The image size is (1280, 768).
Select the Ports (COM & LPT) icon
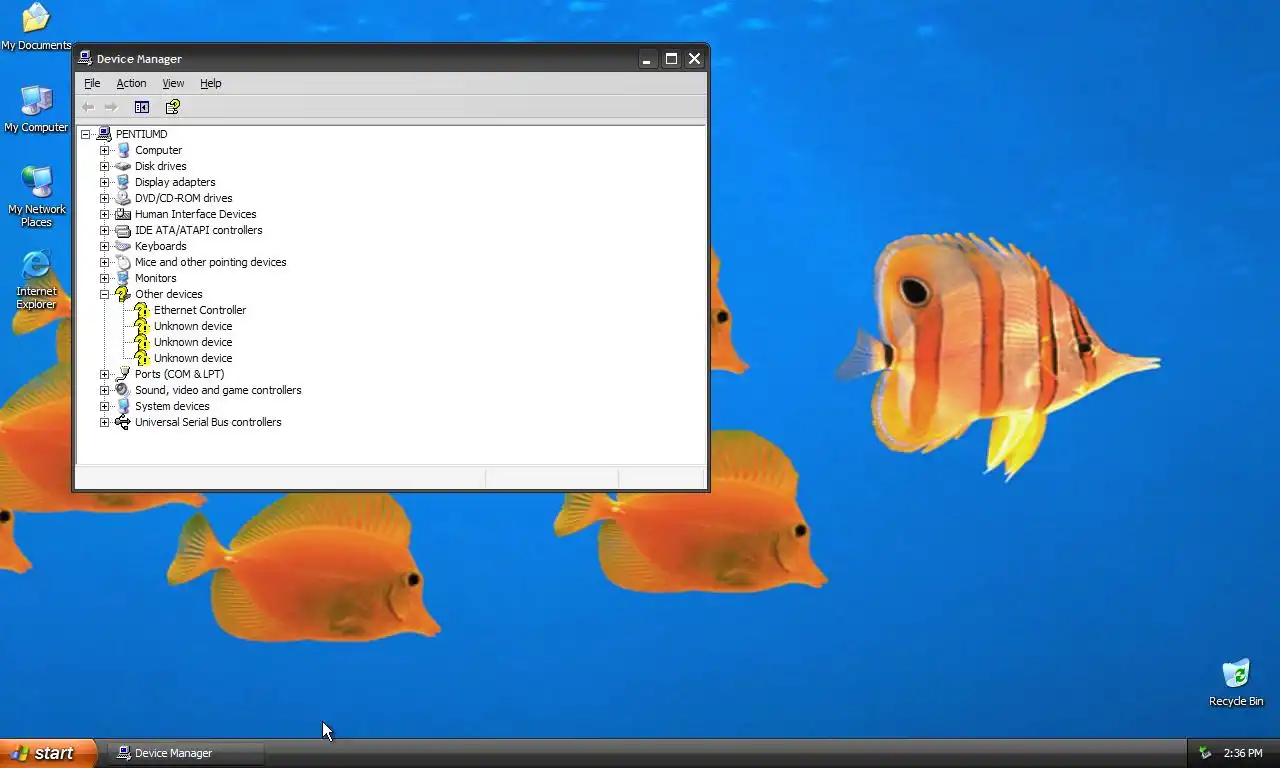[123, 374]
